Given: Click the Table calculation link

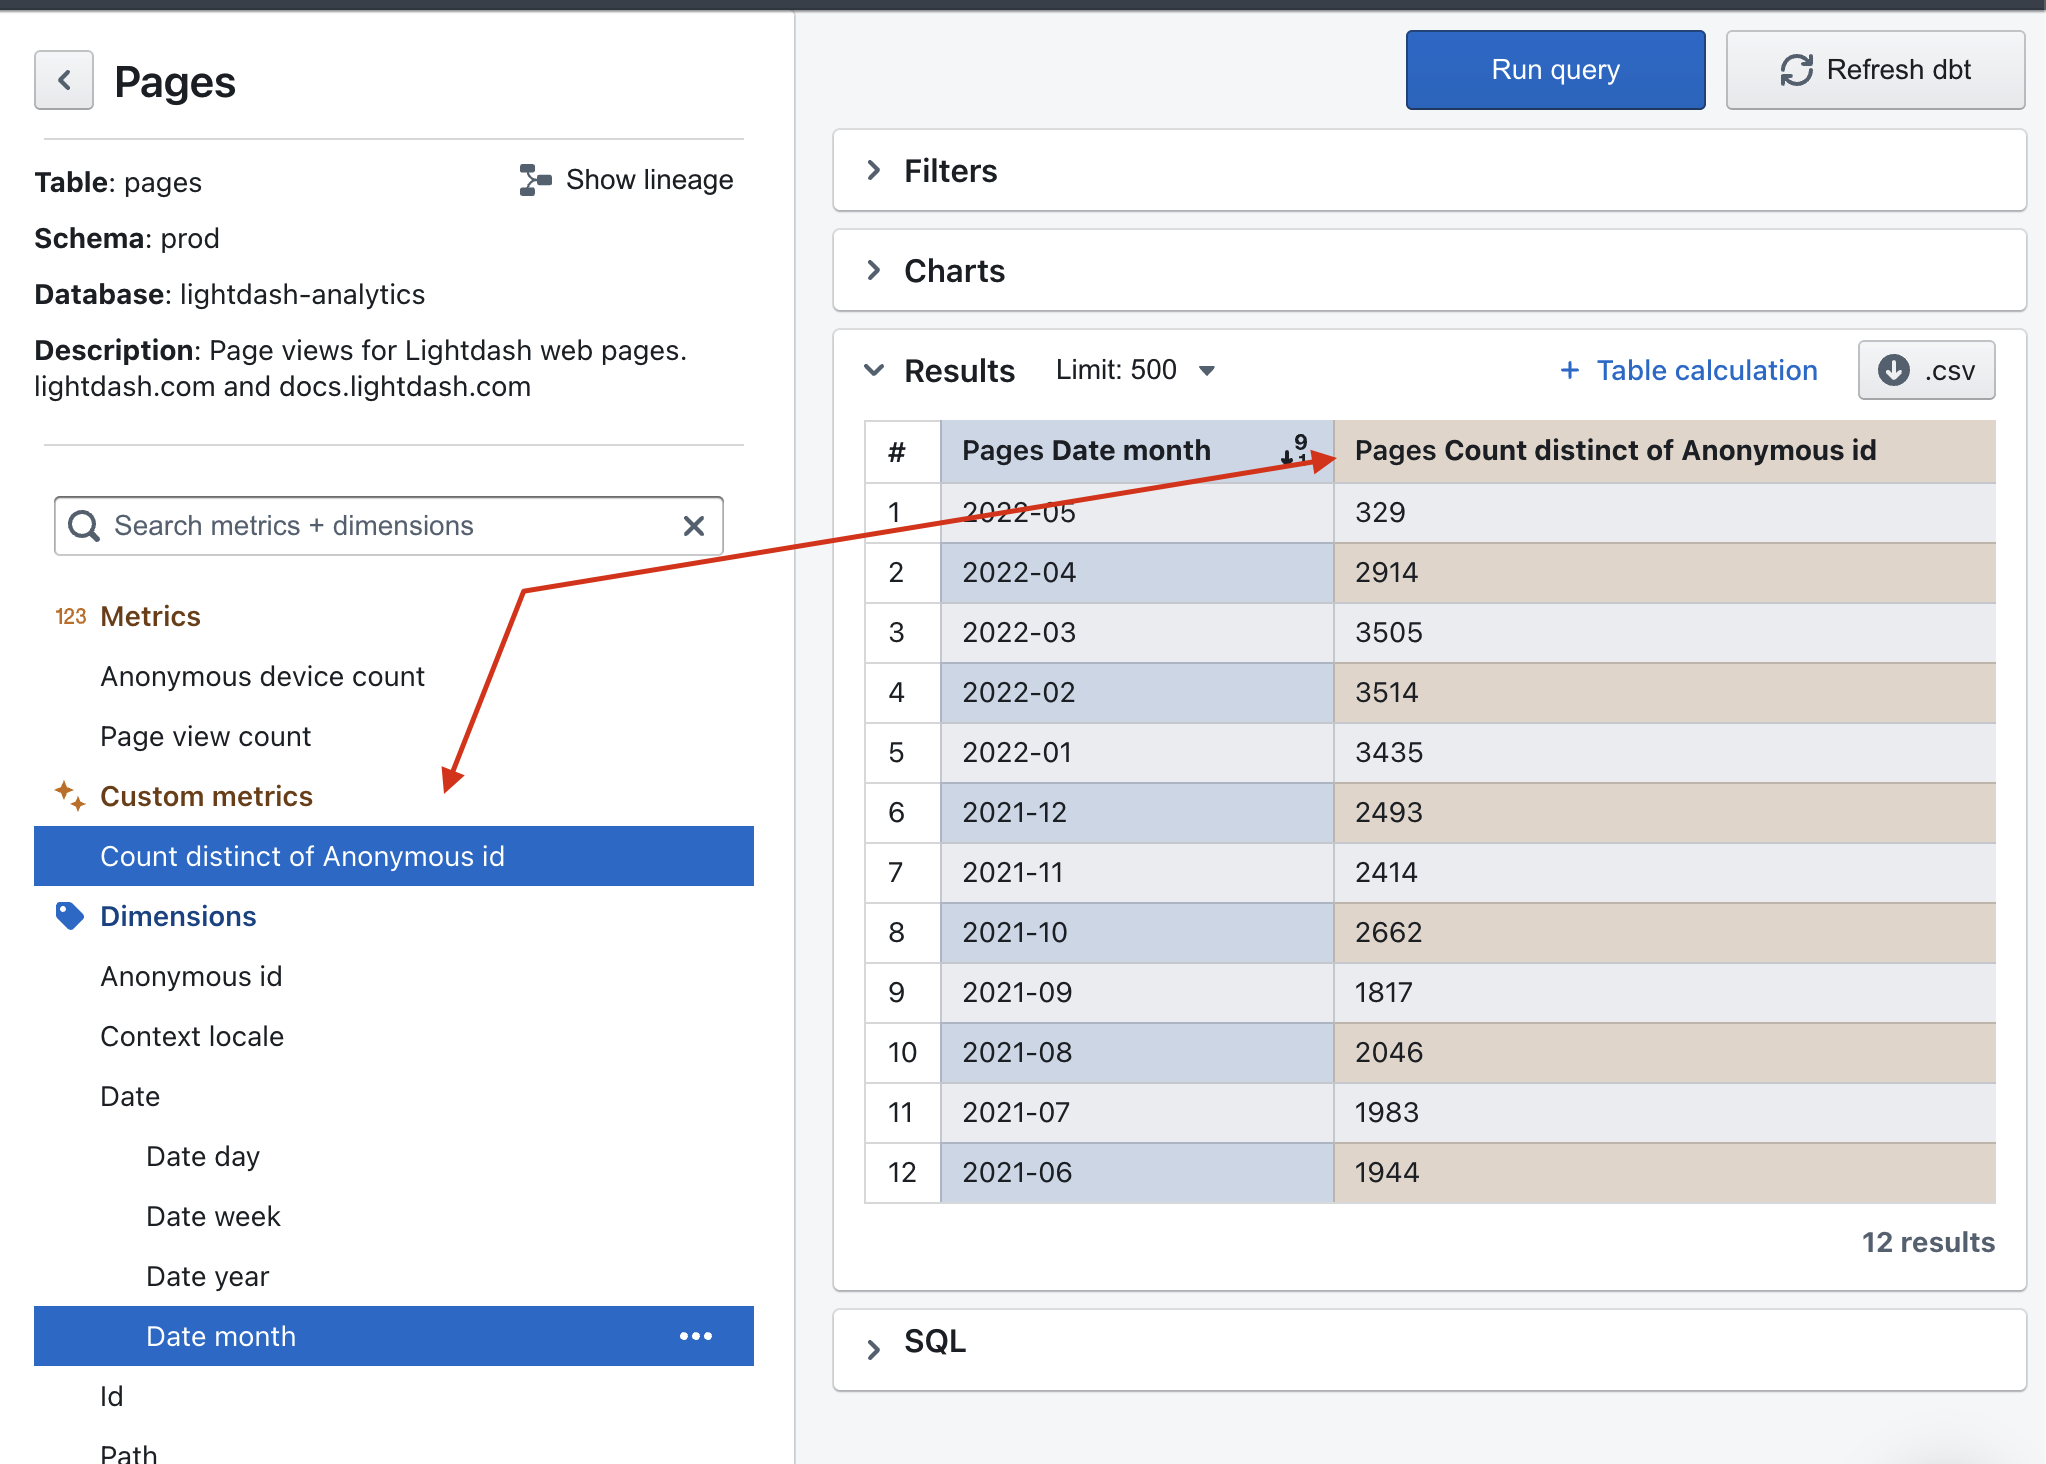Looking at the screenshot, I should (1689, 370).
